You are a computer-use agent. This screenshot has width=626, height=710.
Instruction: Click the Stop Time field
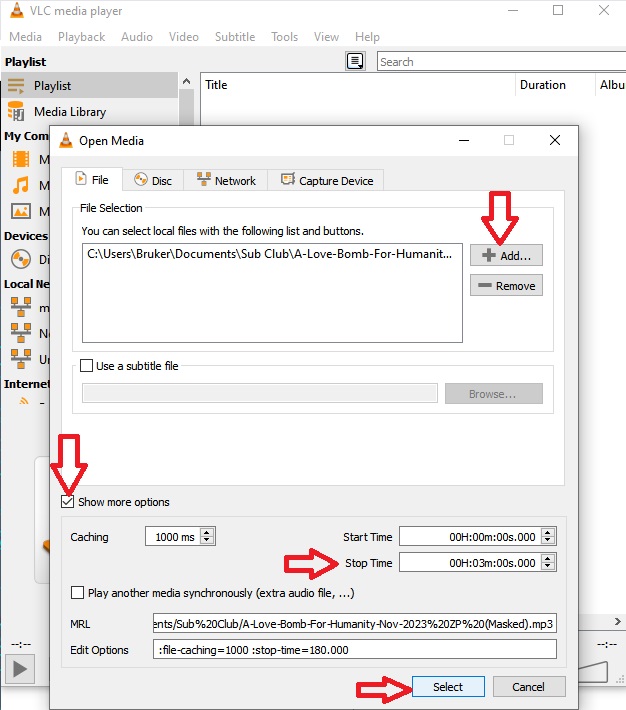tap(470, 562)
